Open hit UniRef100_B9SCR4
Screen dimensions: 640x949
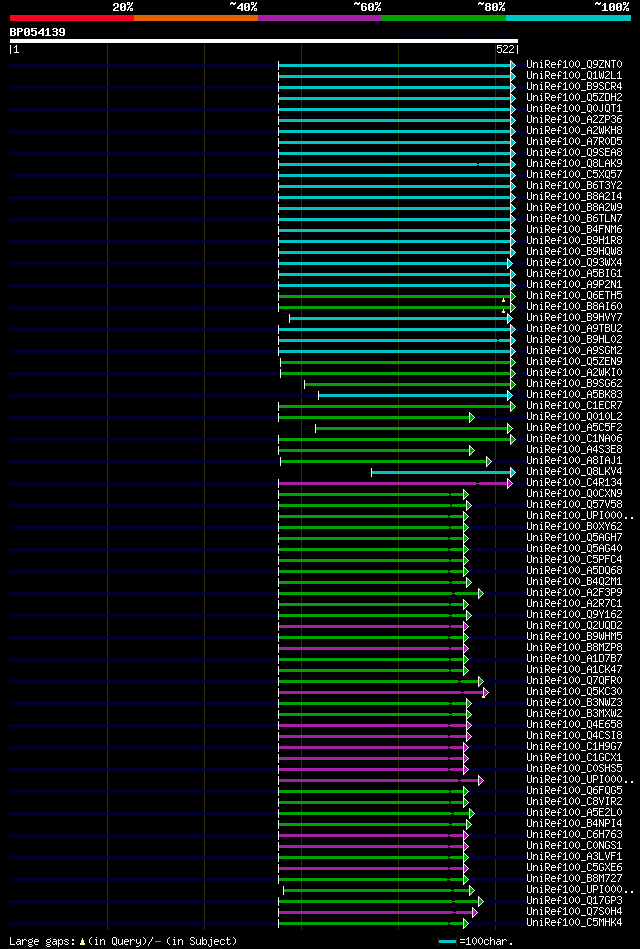tap(574, 87)
